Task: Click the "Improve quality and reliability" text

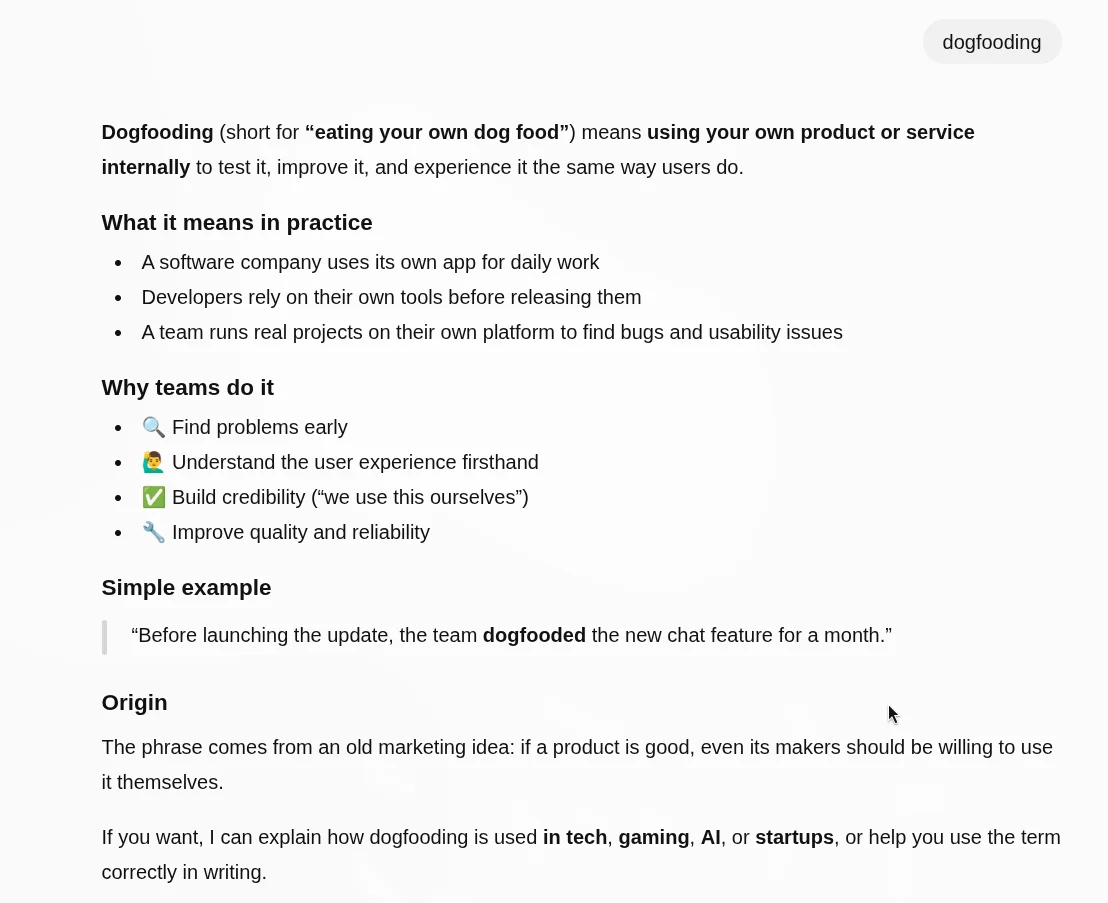Action: pos(301,532)
